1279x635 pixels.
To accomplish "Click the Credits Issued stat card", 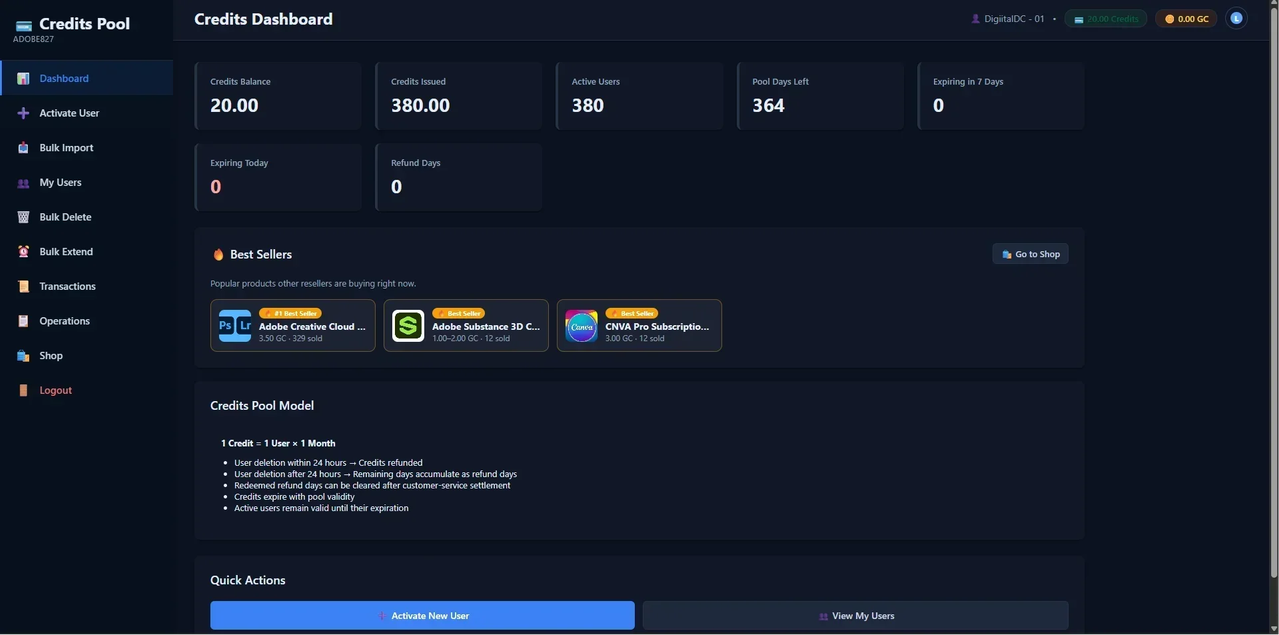I will 459,96.
